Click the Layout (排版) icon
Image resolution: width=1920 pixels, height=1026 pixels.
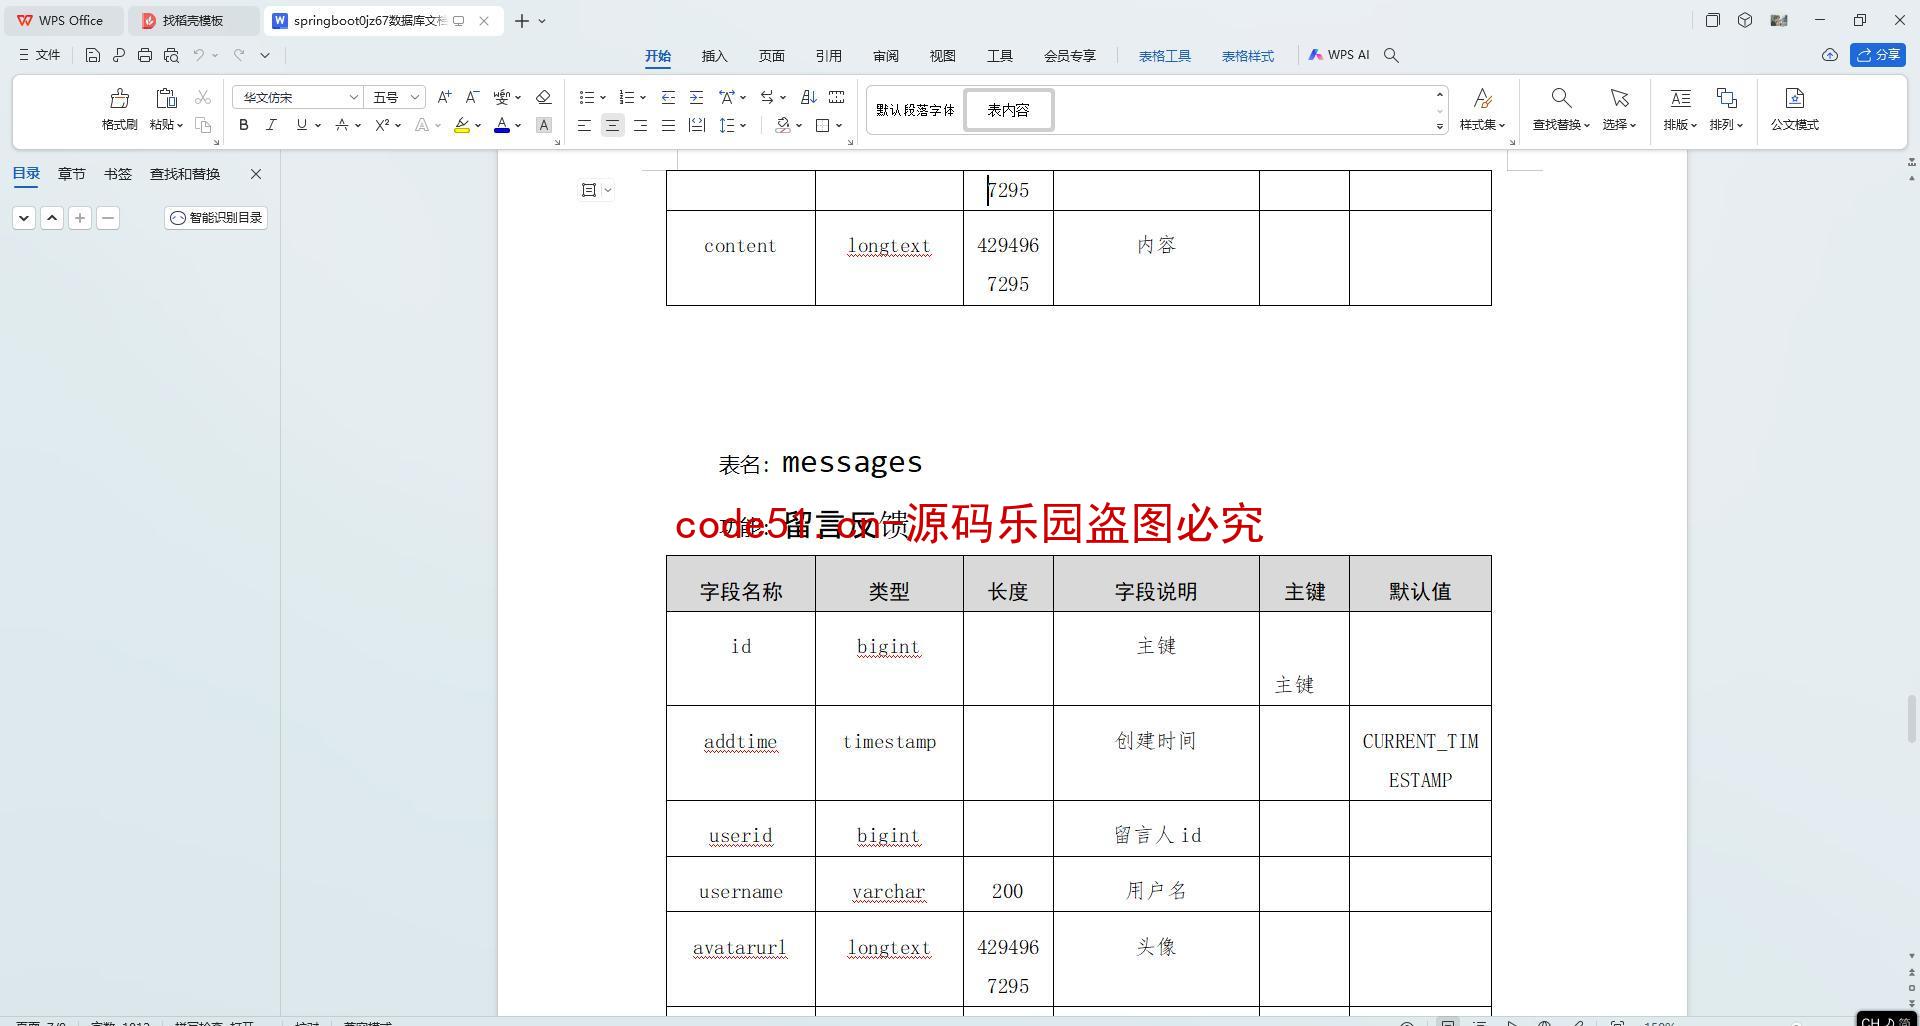[1680, 98]
